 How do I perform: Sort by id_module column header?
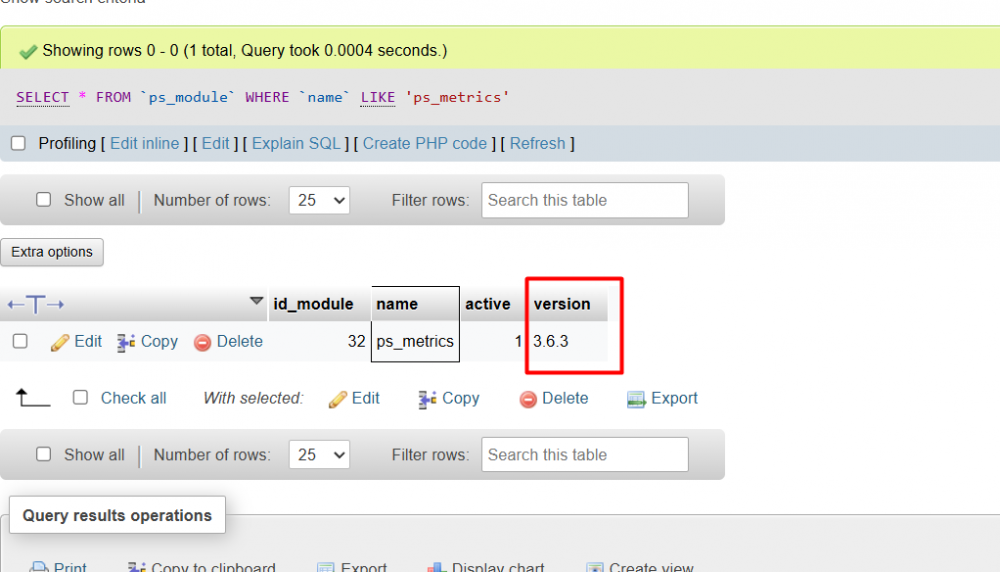(313, 304)
